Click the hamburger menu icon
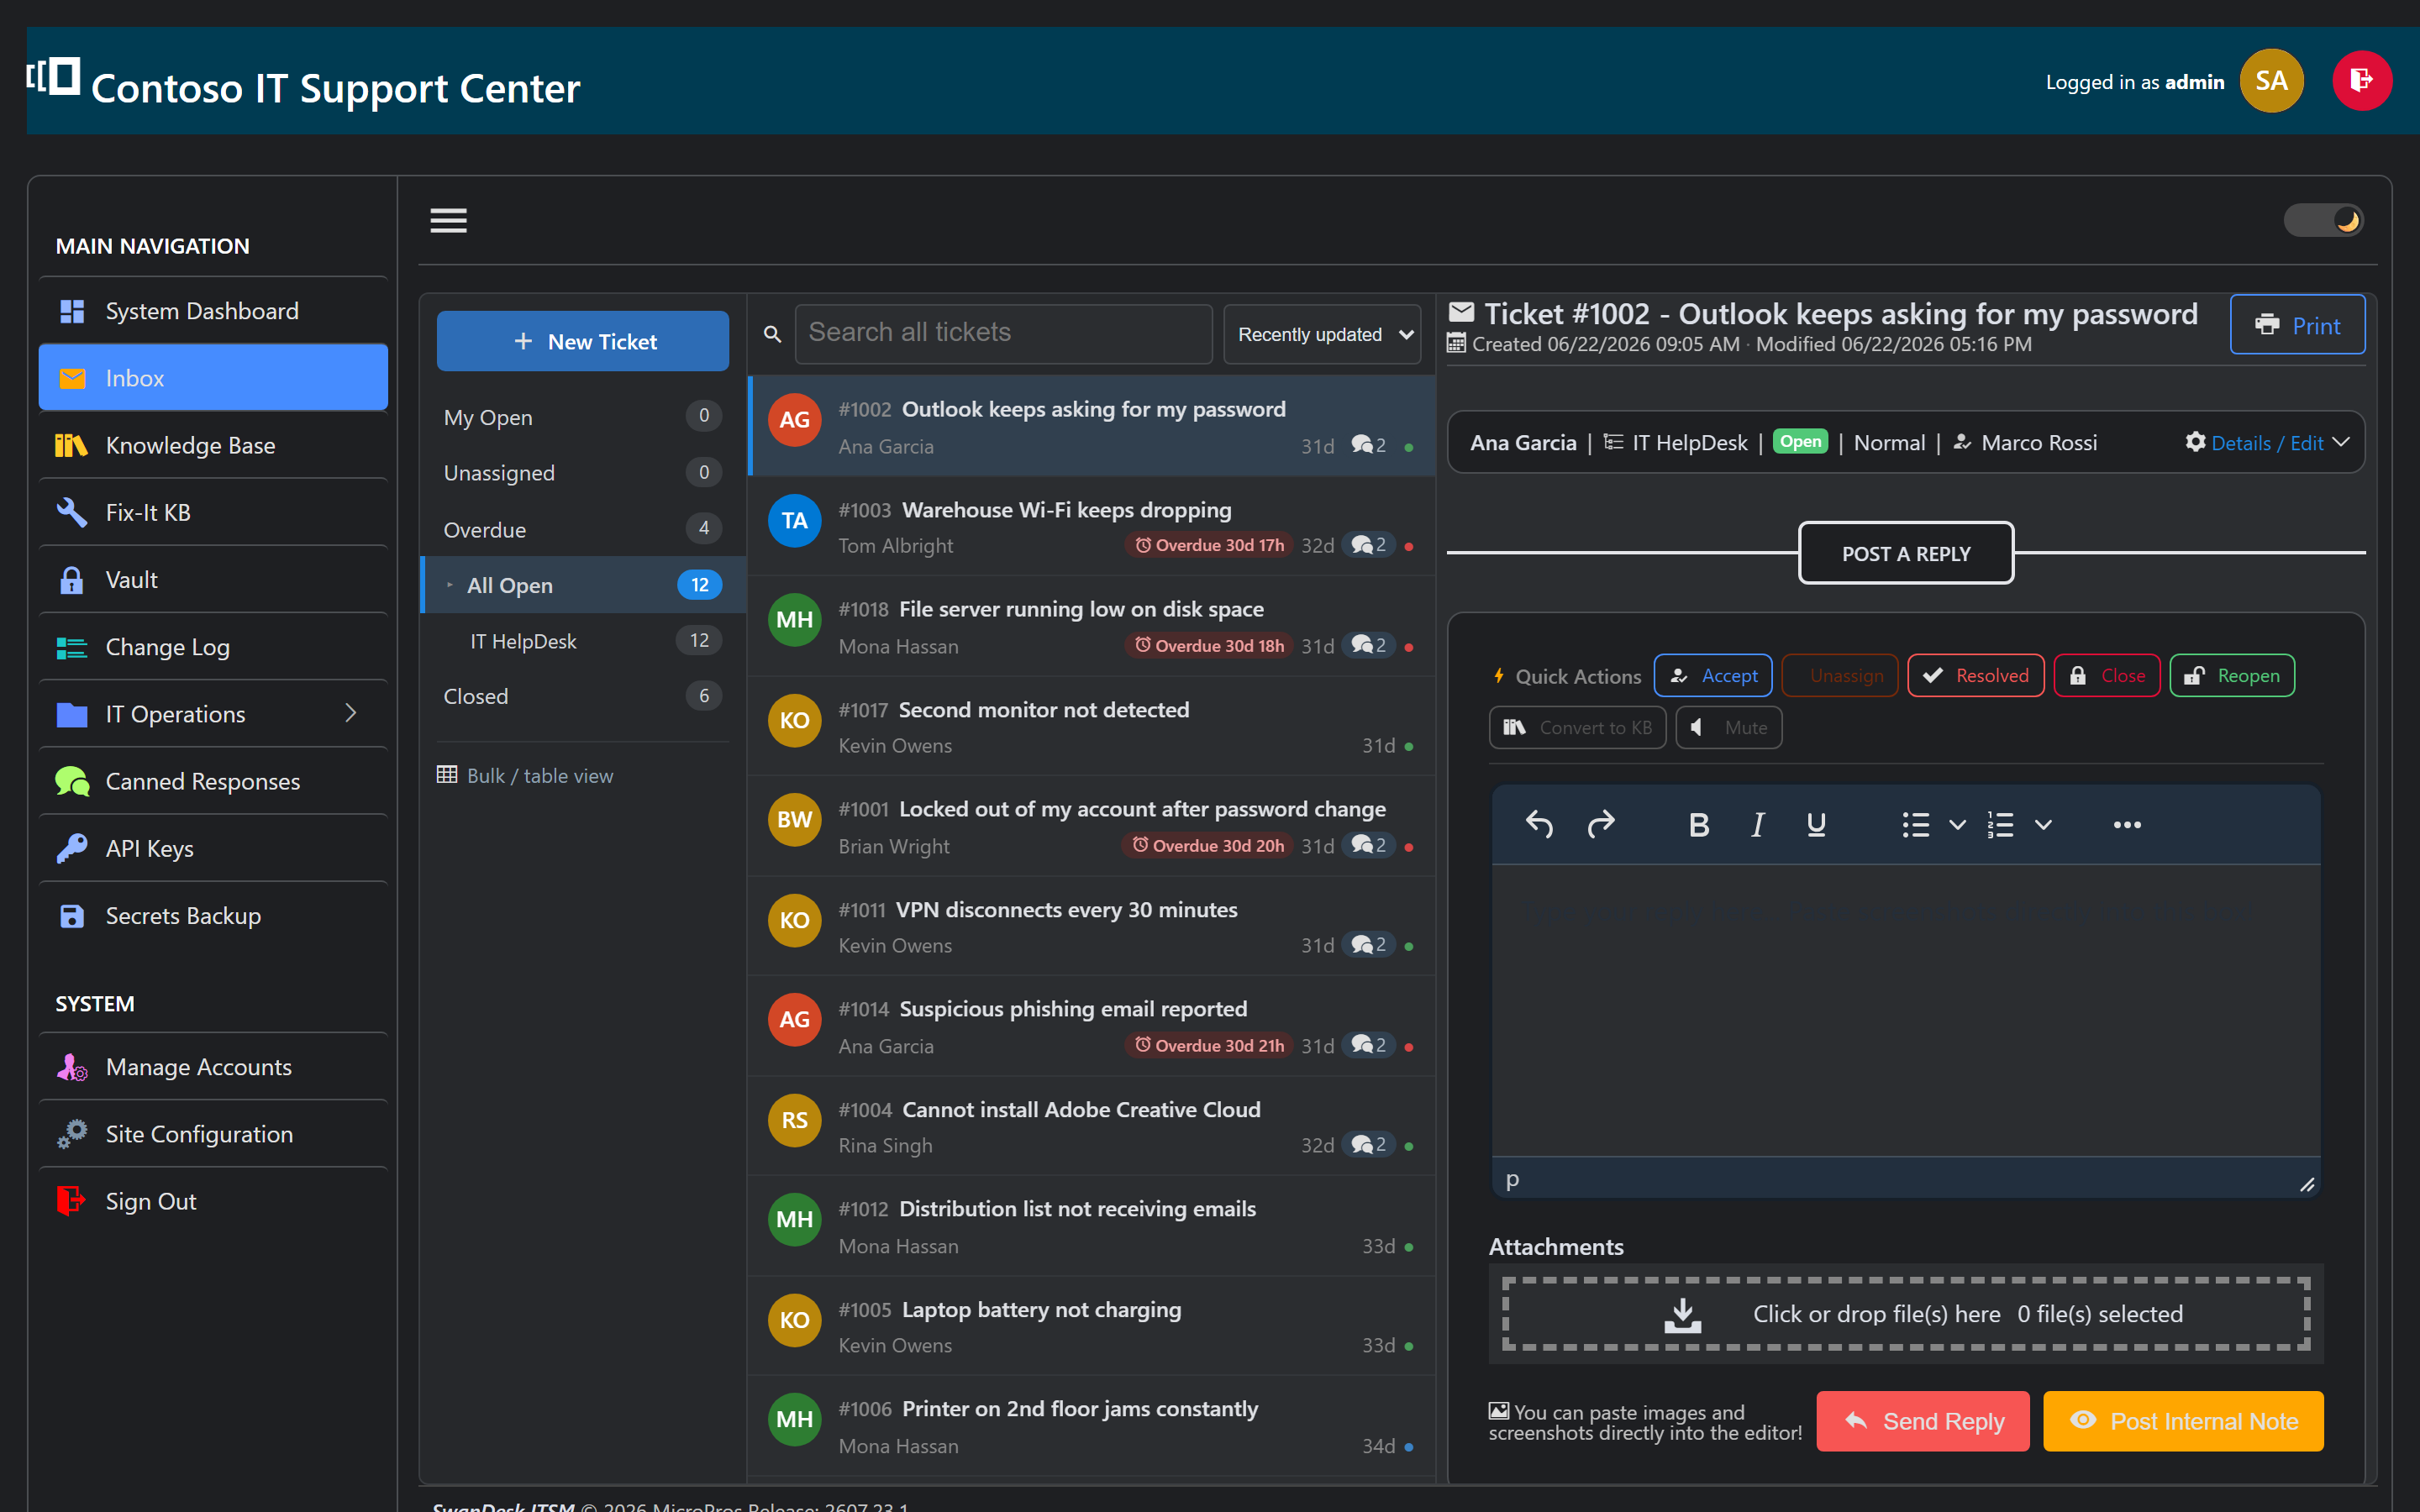 click(448, 220)
